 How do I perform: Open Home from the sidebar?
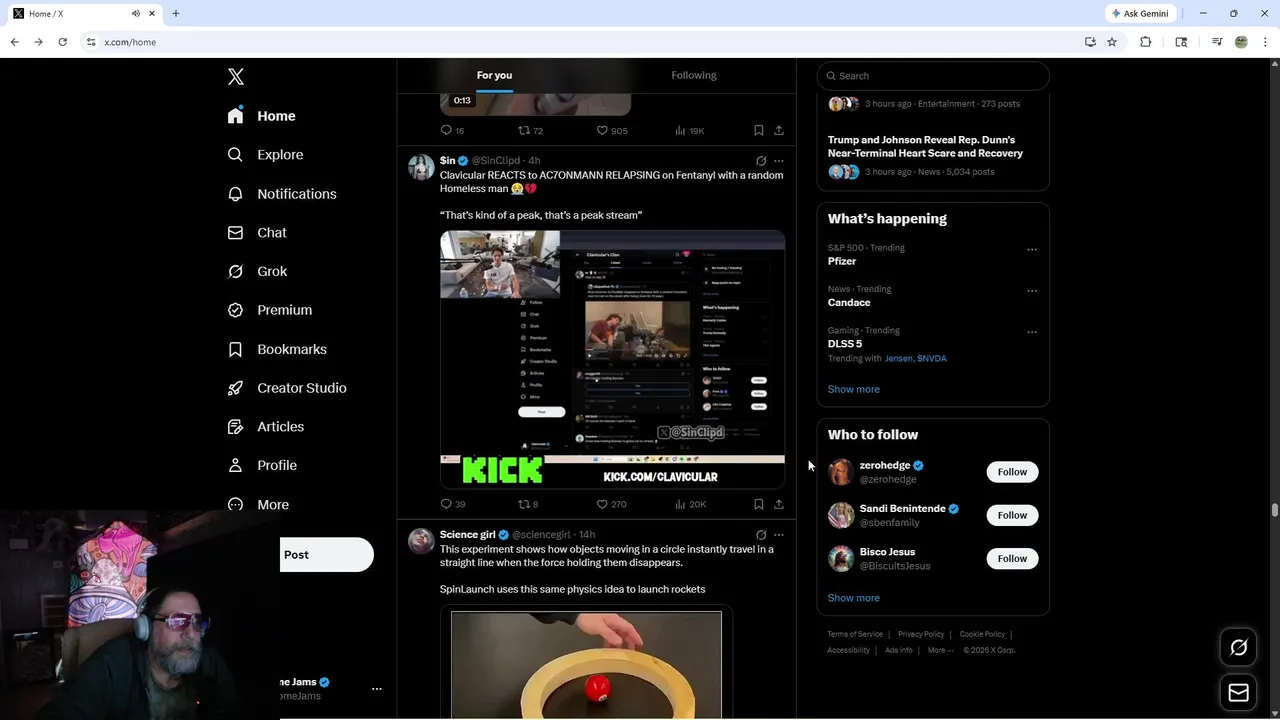(x=261, y=116)
